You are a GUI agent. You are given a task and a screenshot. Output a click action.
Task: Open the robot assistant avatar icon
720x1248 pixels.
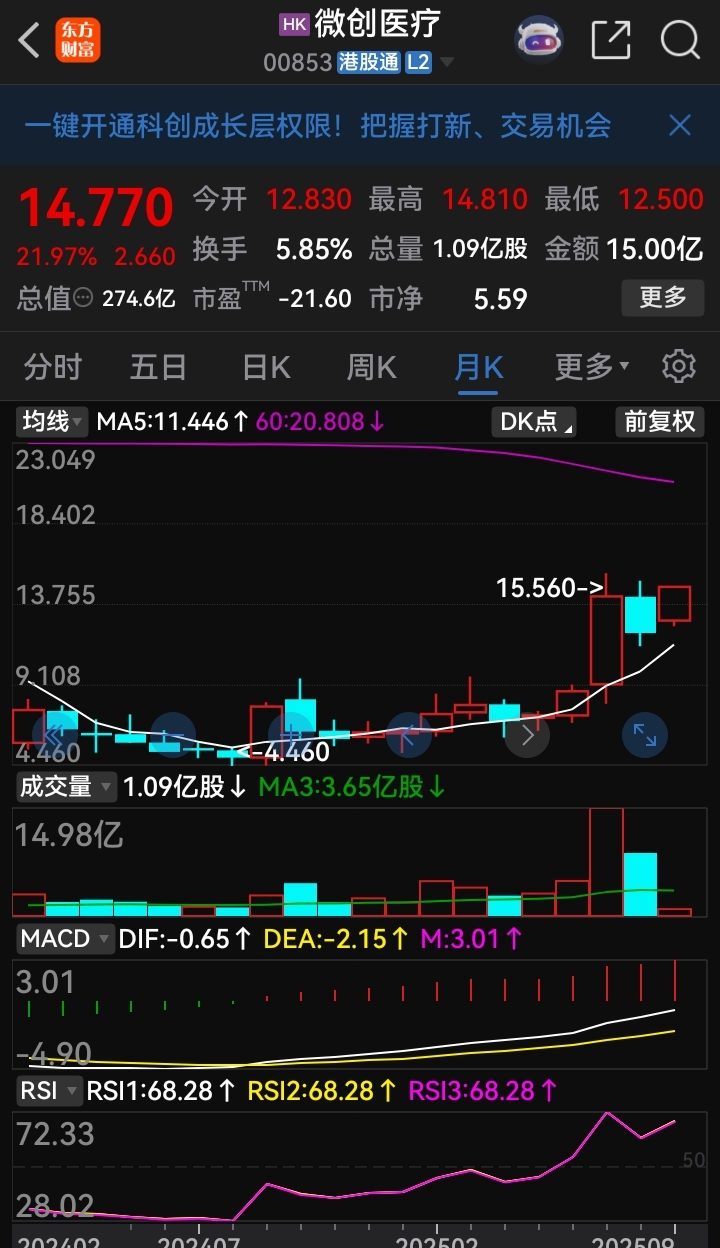[x=539, y=40]
